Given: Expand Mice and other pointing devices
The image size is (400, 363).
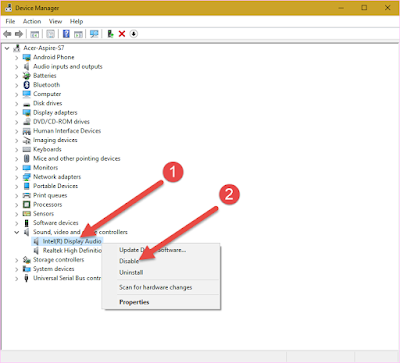Looking at the screenshot, I should pyautogui.click(x=16, y=159).
